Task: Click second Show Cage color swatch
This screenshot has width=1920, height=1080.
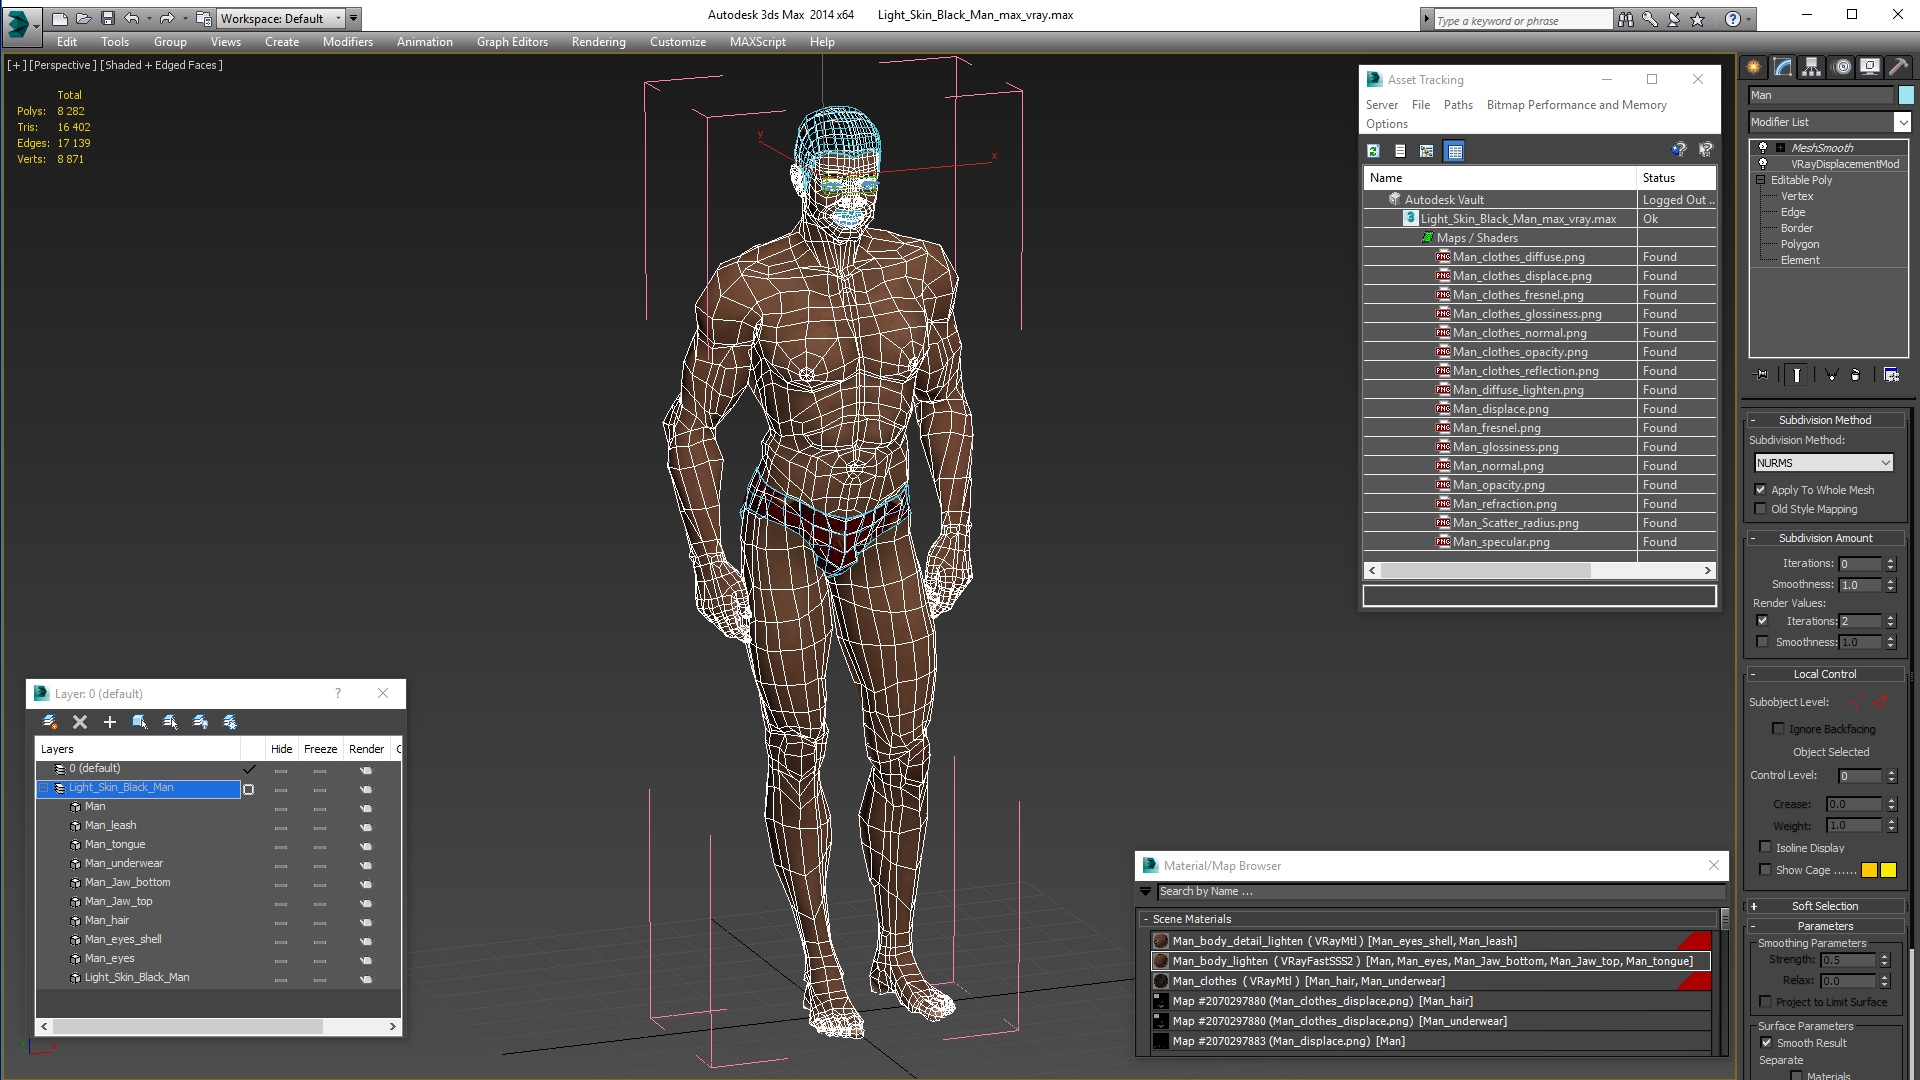Action: 1888,870
